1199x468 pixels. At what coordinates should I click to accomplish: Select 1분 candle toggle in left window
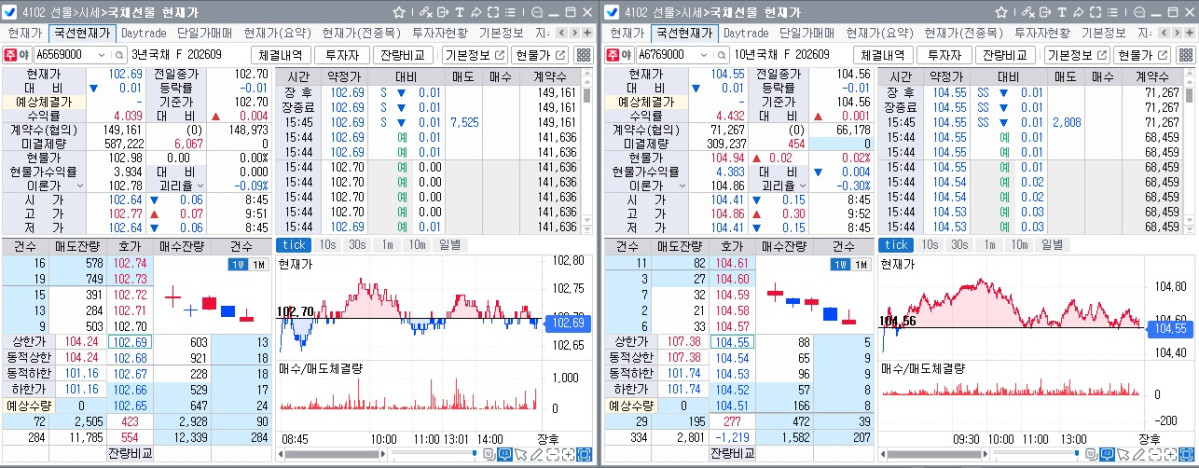tap(238, 265)
